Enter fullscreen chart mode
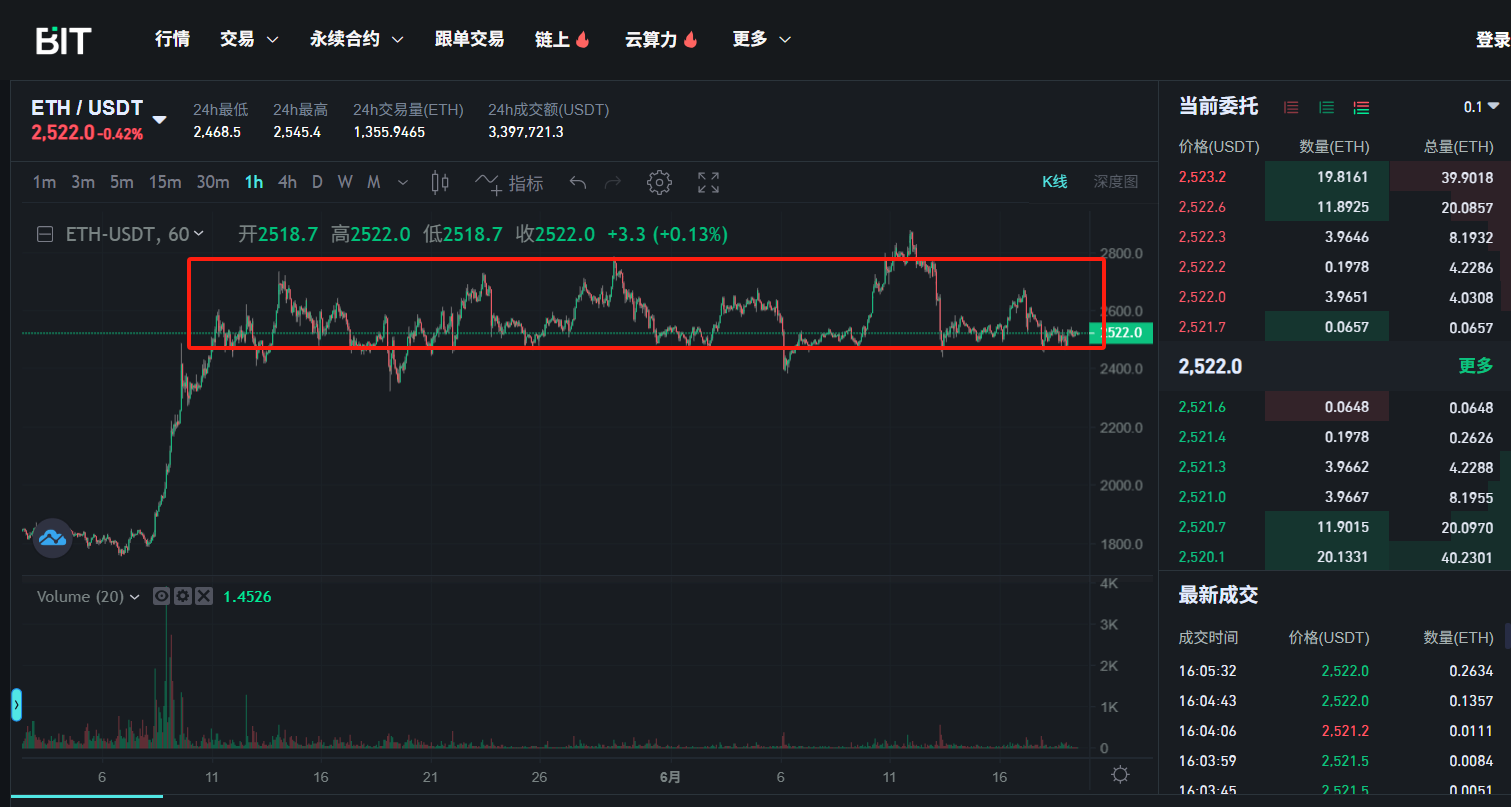This screenshot has height=807, width=1511. pos(708,182)
